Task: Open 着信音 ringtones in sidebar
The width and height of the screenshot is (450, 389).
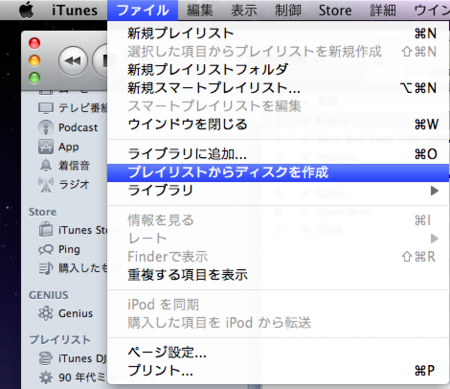Action: (74, 166)
